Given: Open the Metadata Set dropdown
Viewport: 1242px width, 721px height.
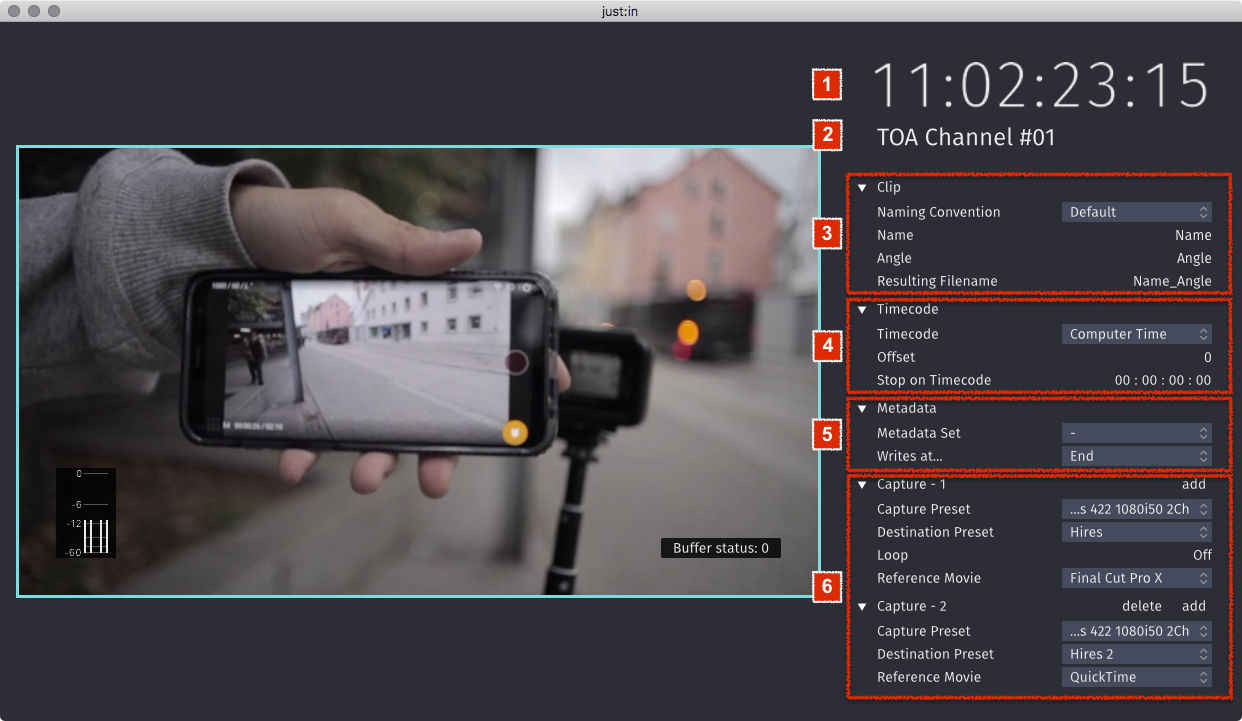Looking at the screenshot, I should pos(1136,433).
